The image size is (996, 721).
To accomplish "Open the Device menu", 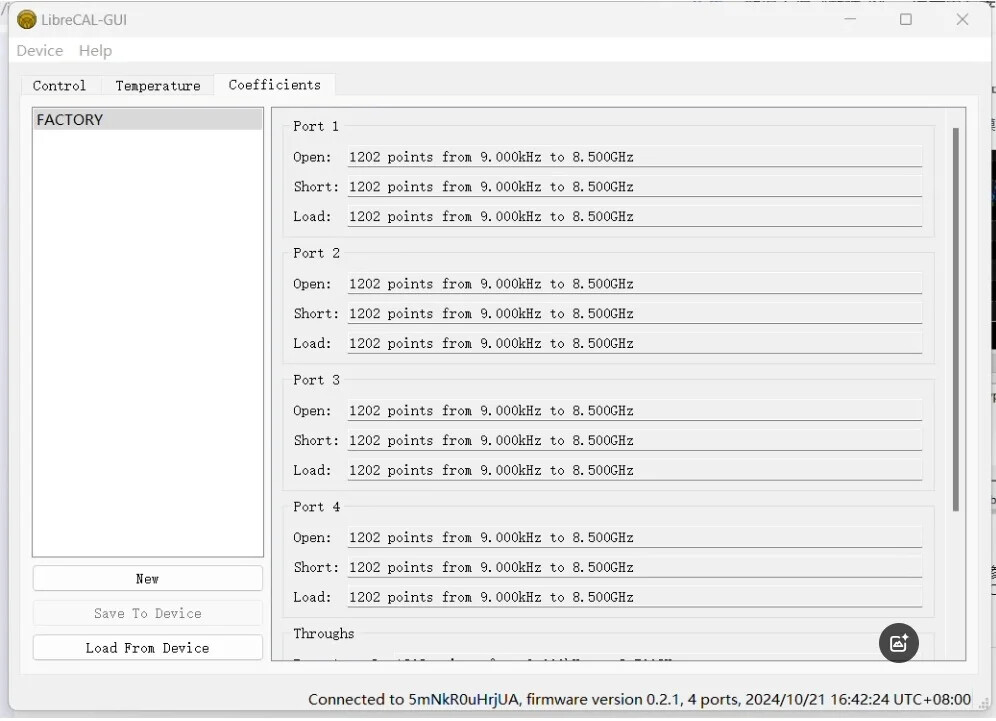I will click(39, 50).
